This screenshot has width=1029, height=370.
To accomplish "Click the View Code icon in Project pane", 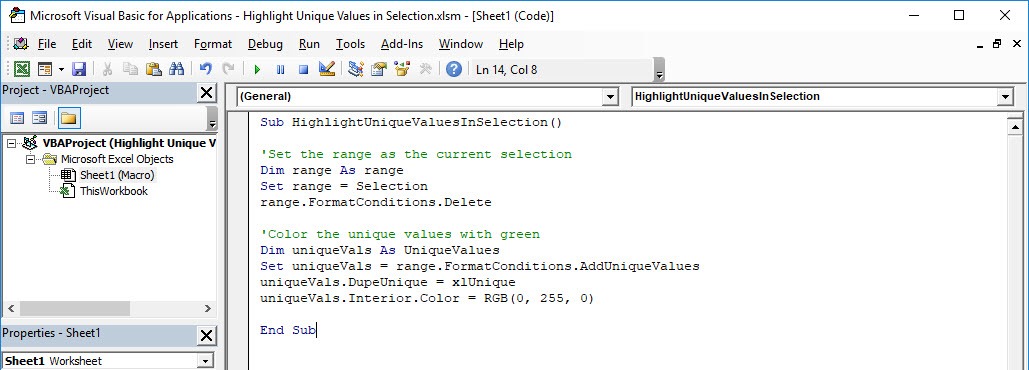I will [x=17, y=119].
